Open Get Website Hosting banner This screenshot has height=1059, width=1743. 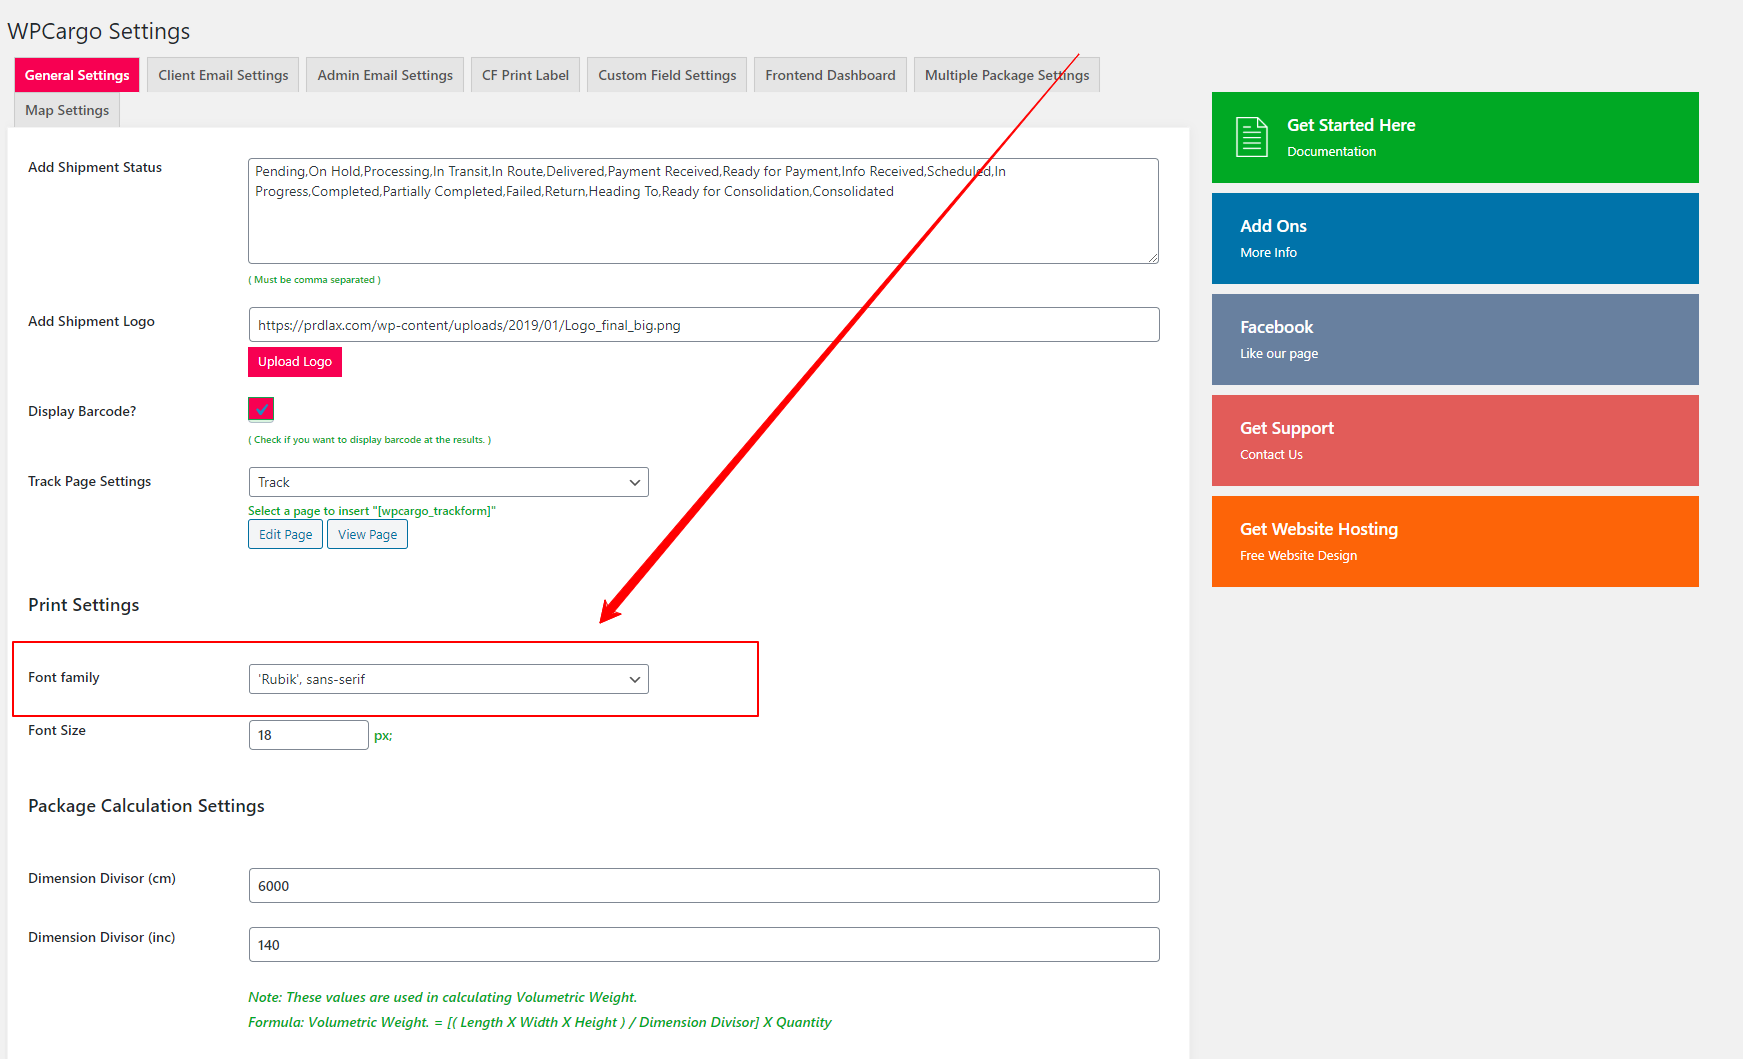(1454, 541)
